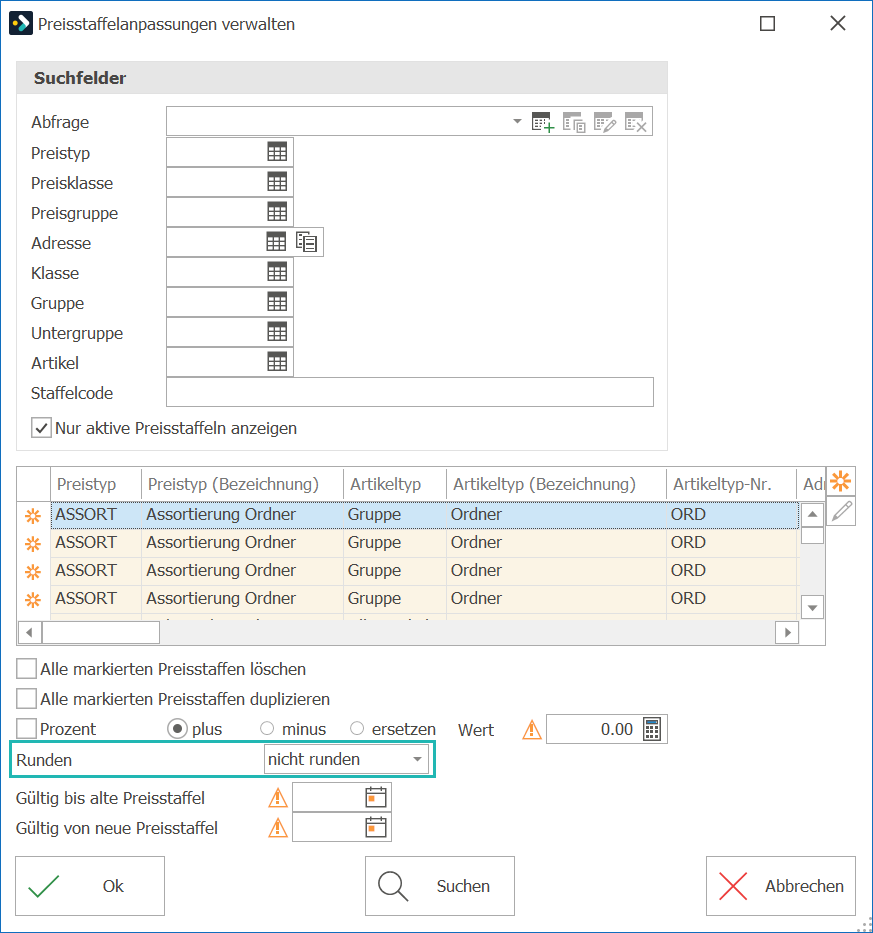Viewport: 873px width, 933px height.
Task: Click the Suchen button
Action: click(x=440, y=886)
